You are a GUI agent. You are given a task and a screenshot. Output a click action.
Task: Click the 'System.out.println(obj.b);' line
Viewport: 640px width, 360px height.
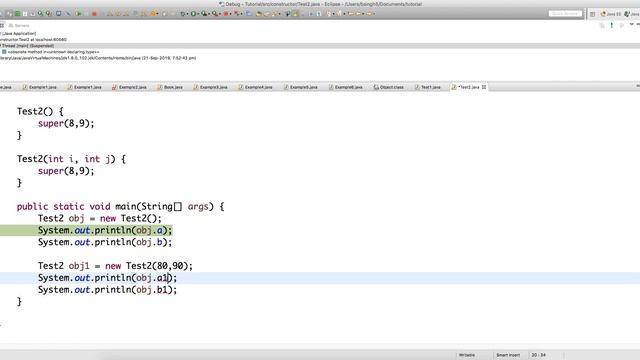pos(105,242)
